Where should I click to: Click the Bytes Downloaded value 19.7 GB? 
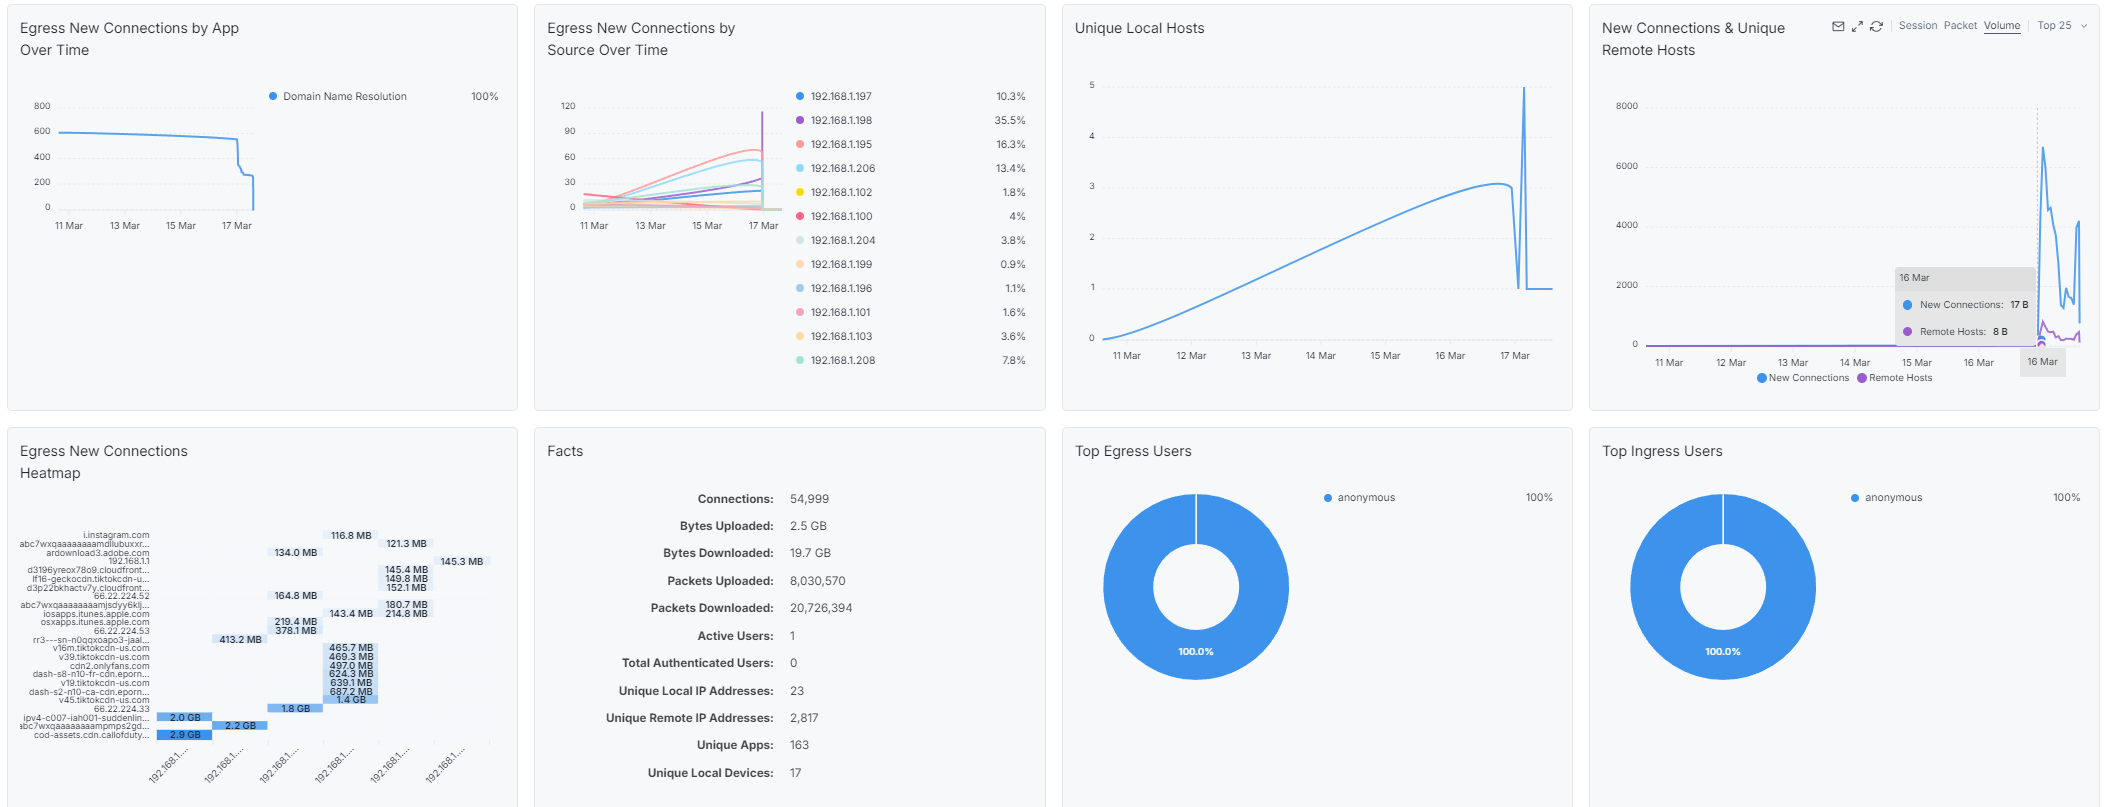coord(810,553)
